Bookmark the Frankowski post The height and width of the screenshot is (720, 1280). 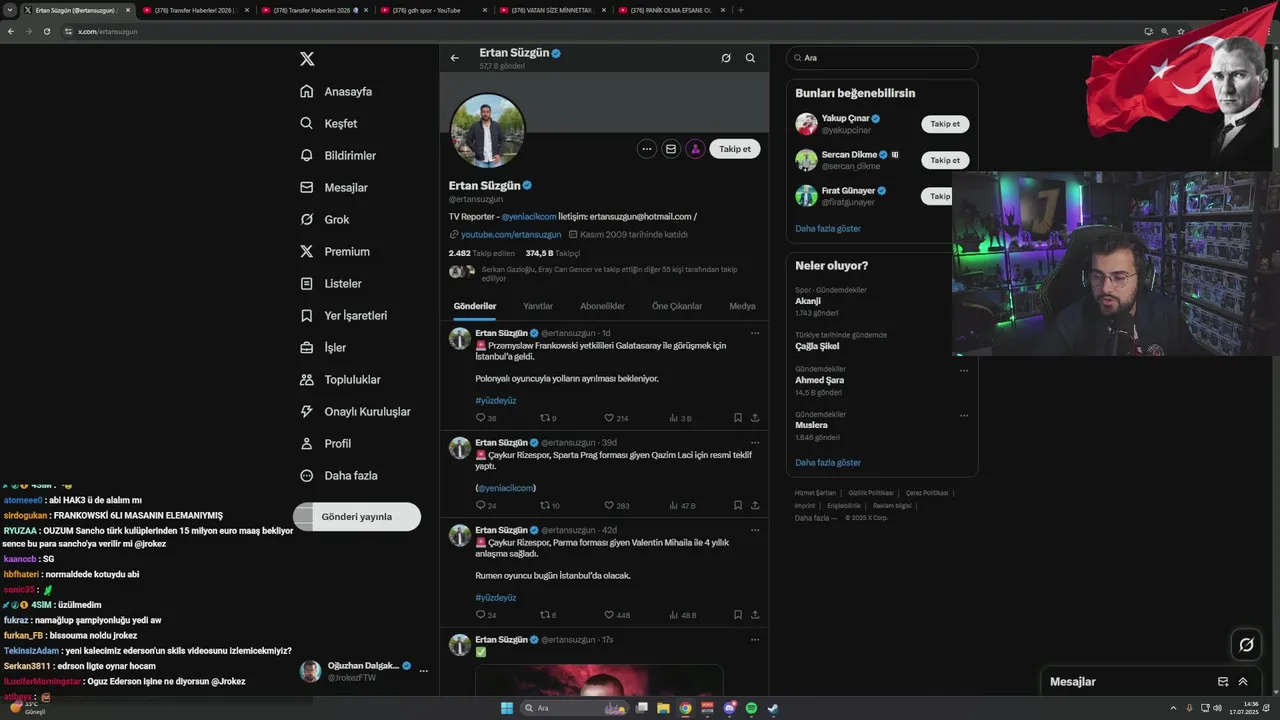pos(738,418)
